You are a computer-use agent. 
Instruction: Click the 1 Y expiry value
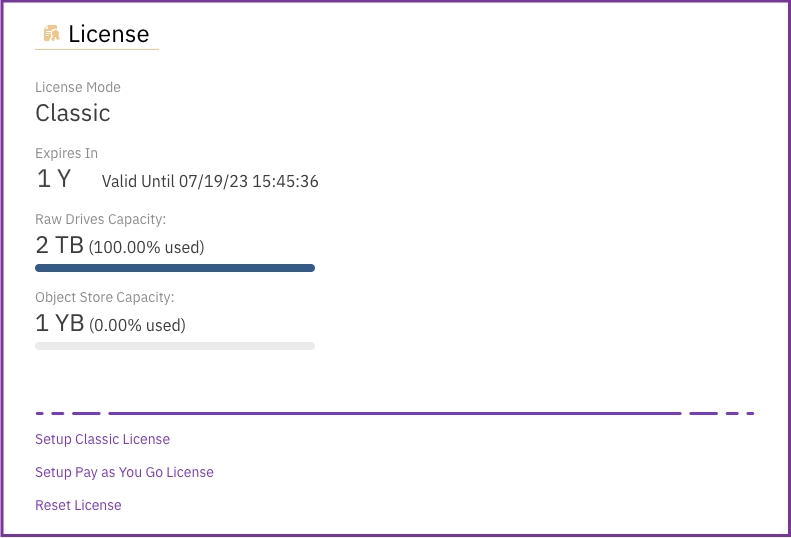tap(54, 180)
